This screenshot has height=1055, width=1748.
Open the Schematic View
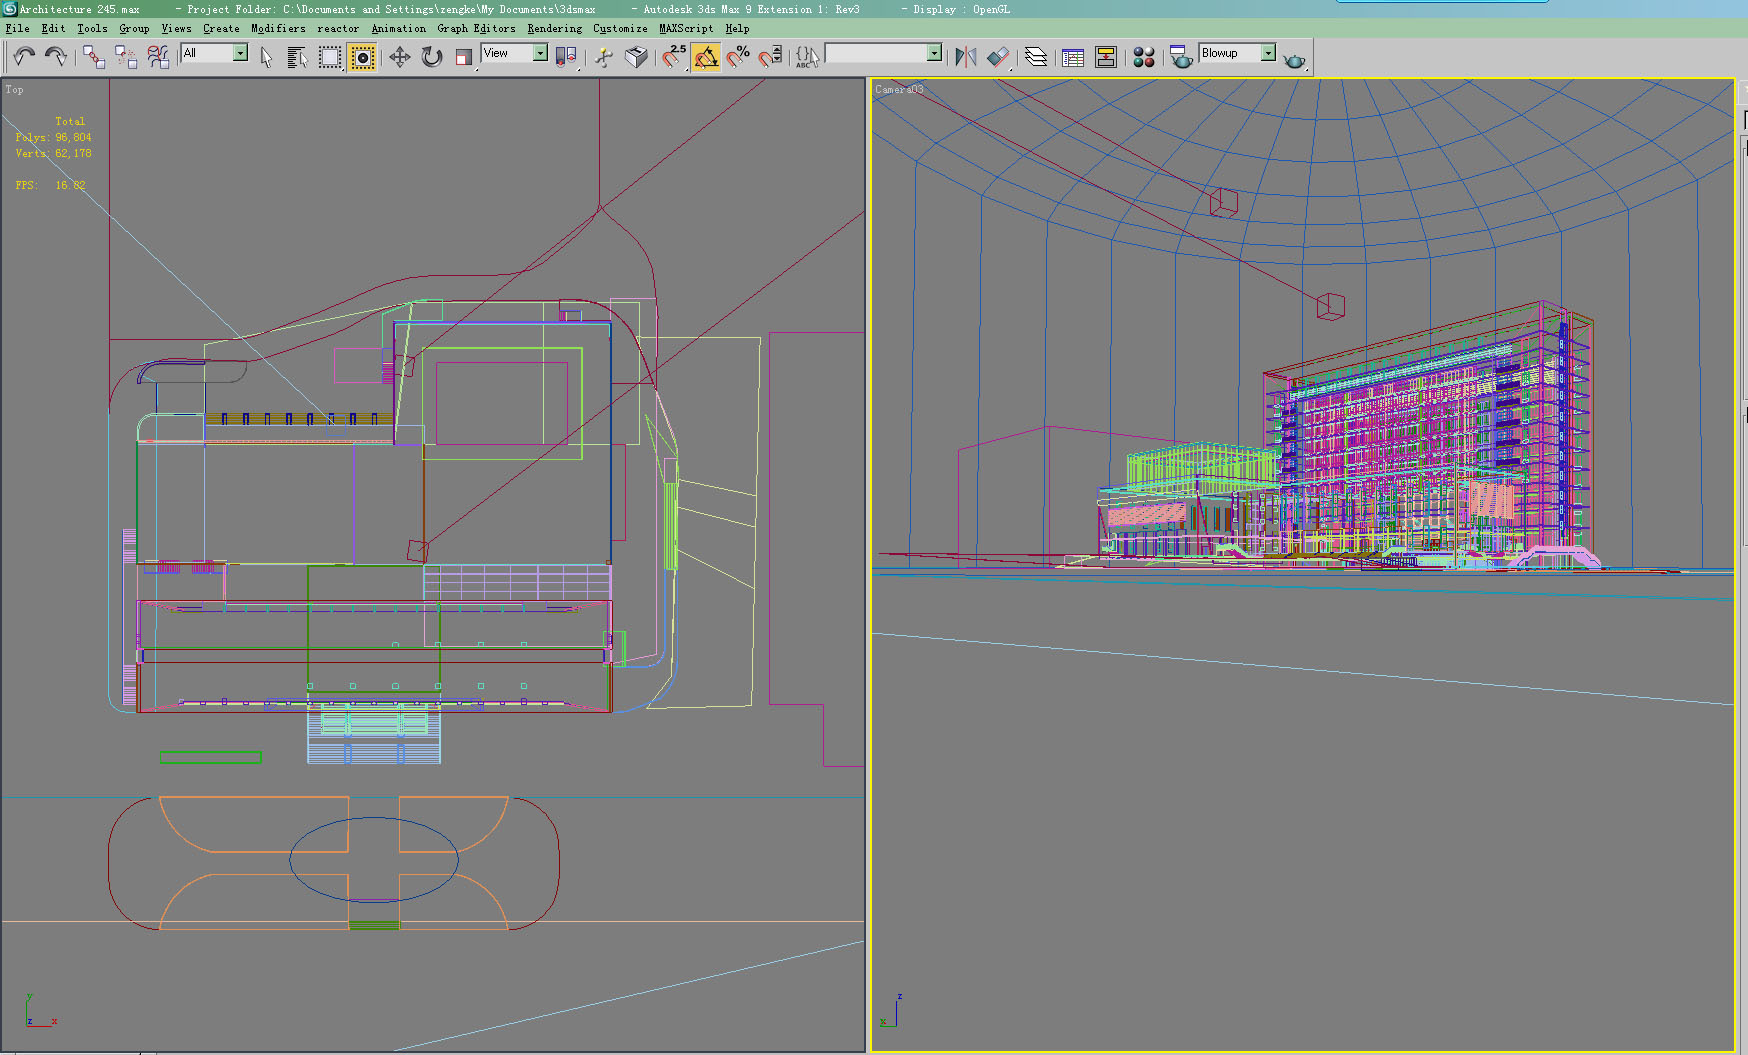click(1106, 57)
